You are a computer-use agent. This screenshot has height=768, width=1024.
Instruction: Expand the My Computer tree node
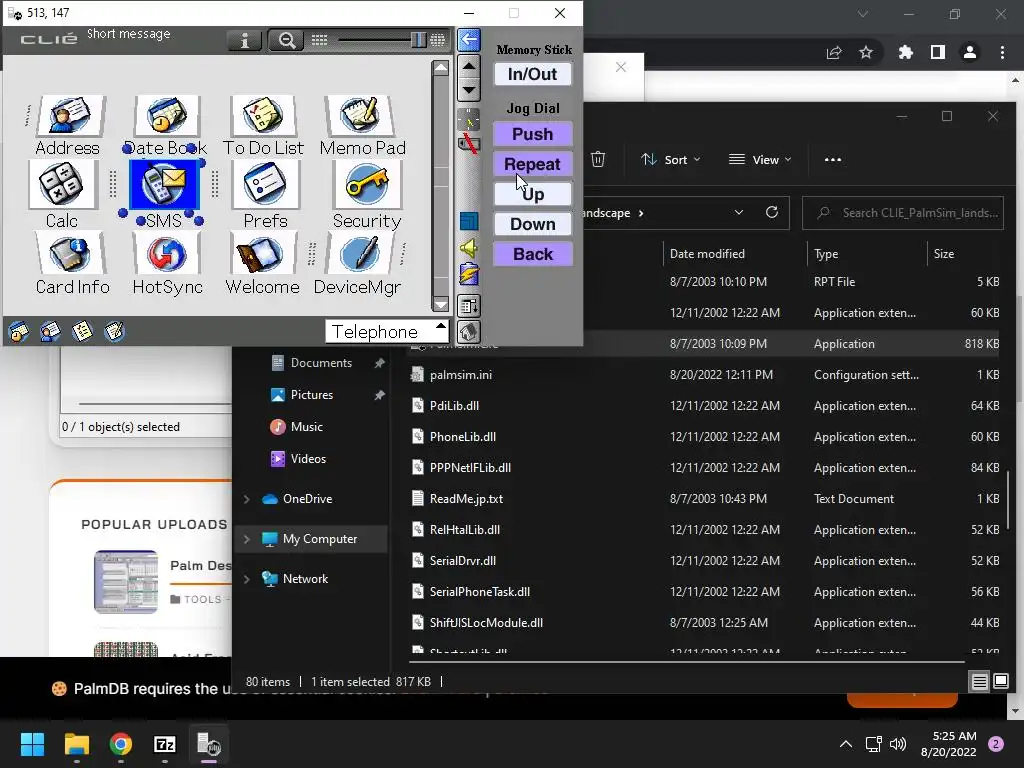pyautogui.click(x=247, y=539)
